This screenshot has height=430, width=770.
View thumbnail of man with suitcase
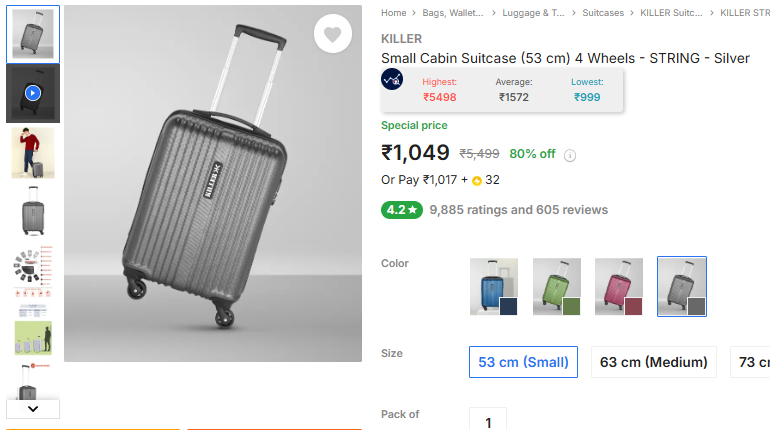33,153
